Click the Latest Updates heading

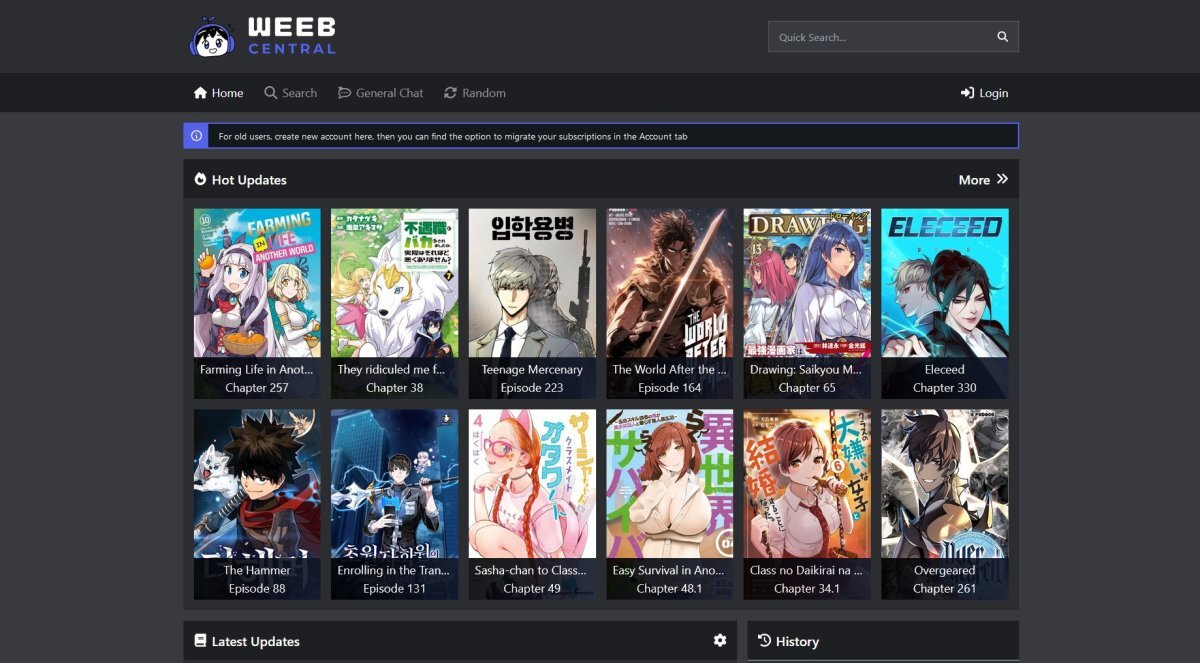[256, 641]
